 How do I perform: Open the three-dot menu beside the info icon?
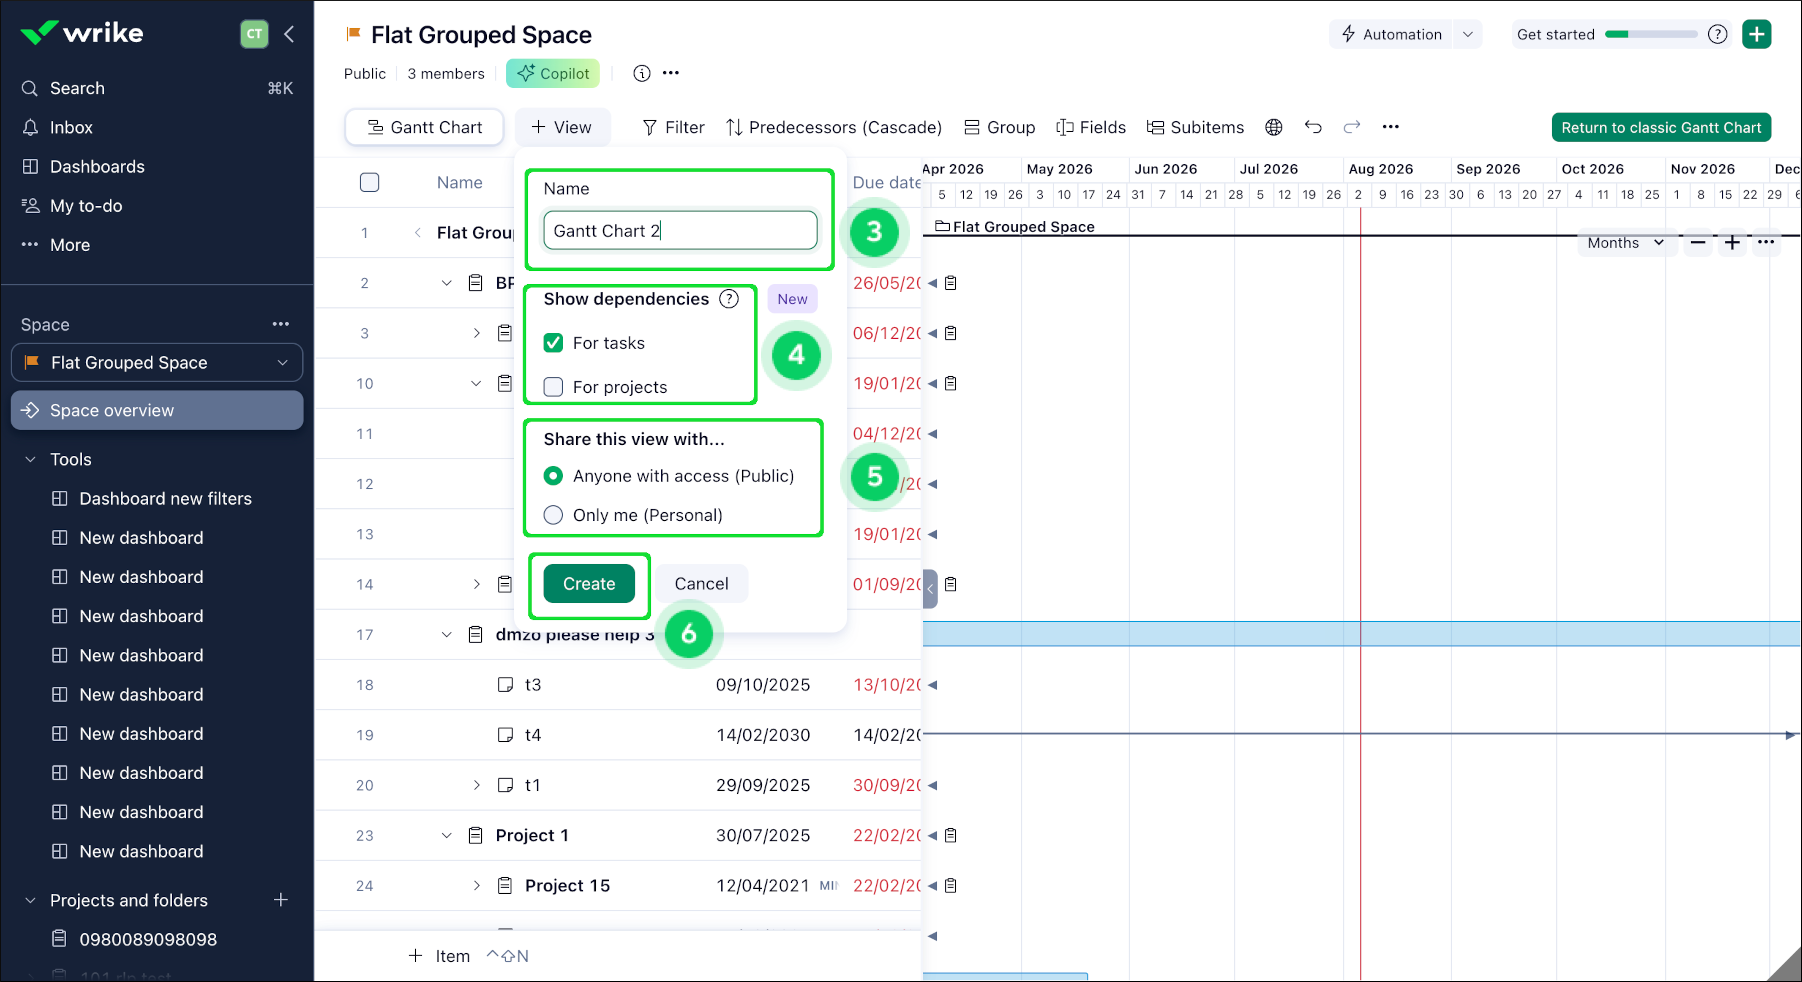coord(671,73)
